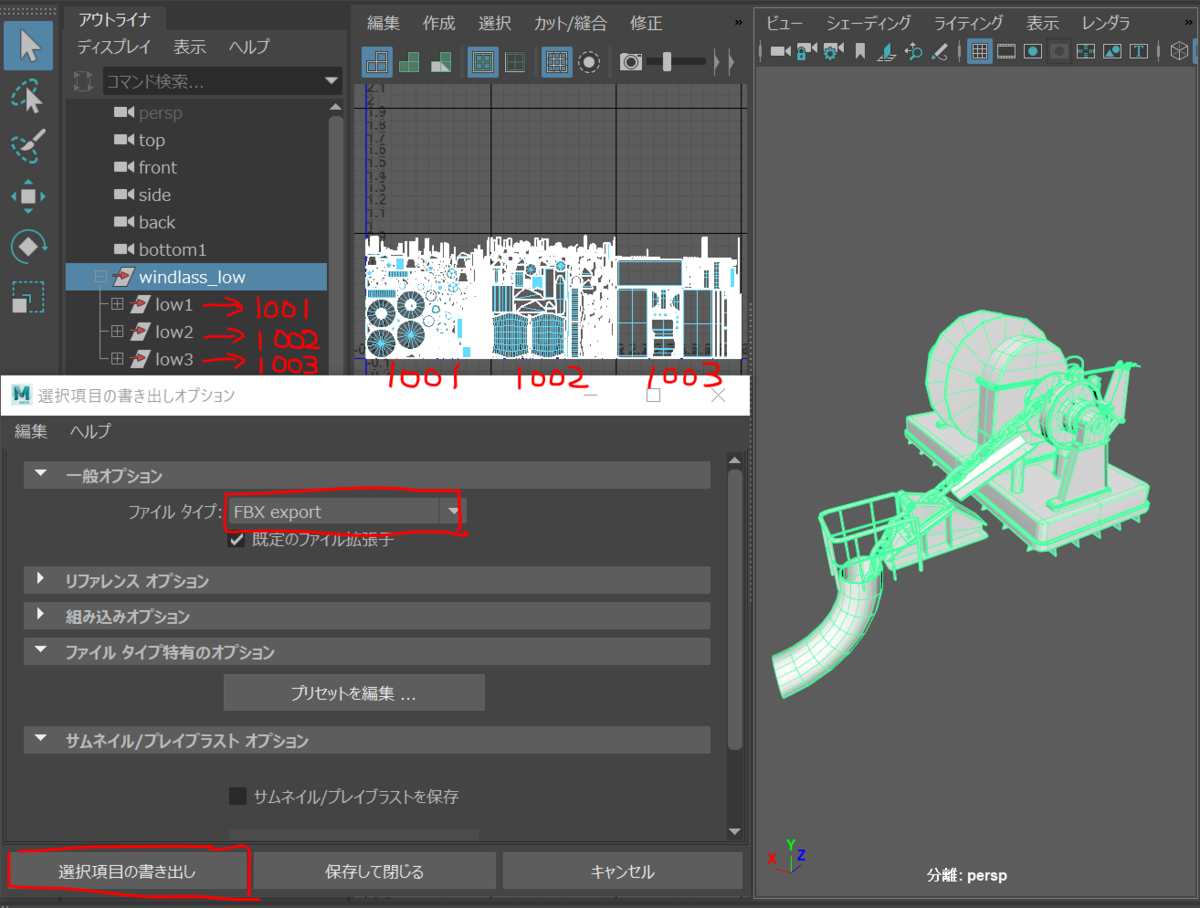
Task: Click the Maya logo in export dialog
Action: point(21,395)
